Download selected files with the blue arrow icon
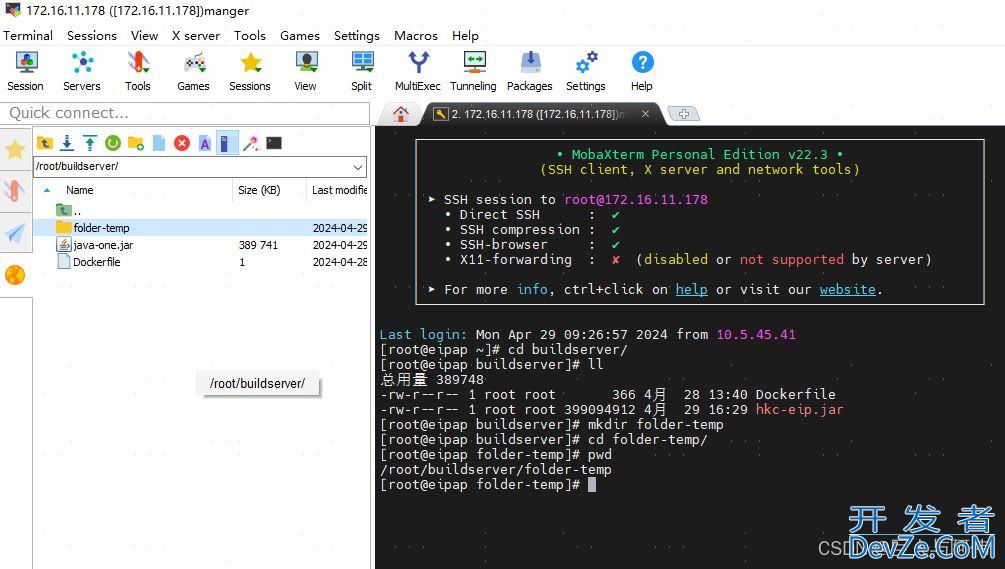This screenshot has height=569, width=1005. point(67,143)
